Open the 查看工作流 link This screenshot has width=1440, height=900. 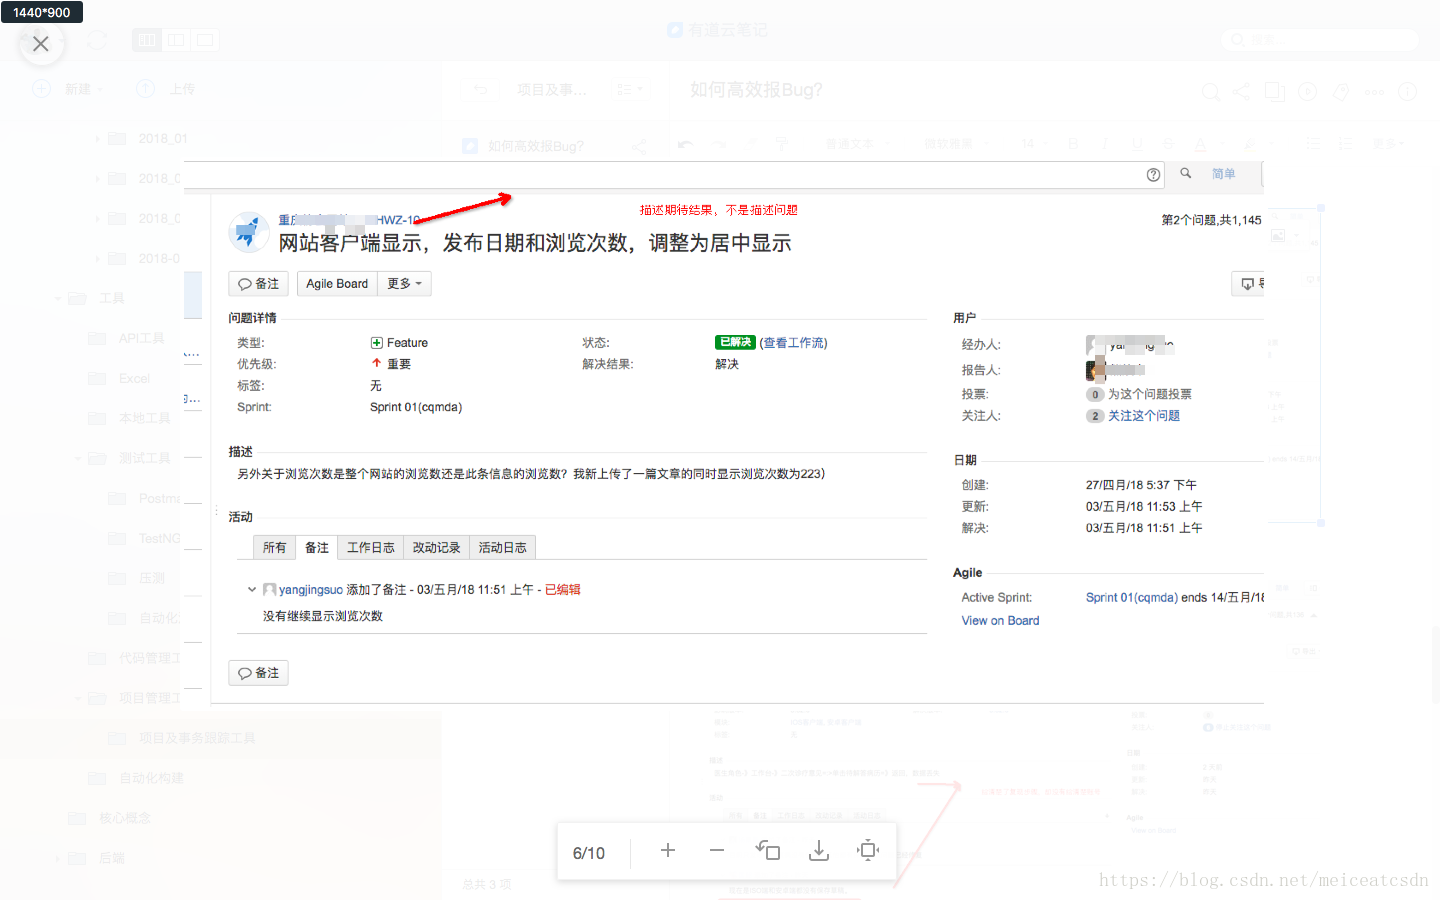click(x=794, y=343)
